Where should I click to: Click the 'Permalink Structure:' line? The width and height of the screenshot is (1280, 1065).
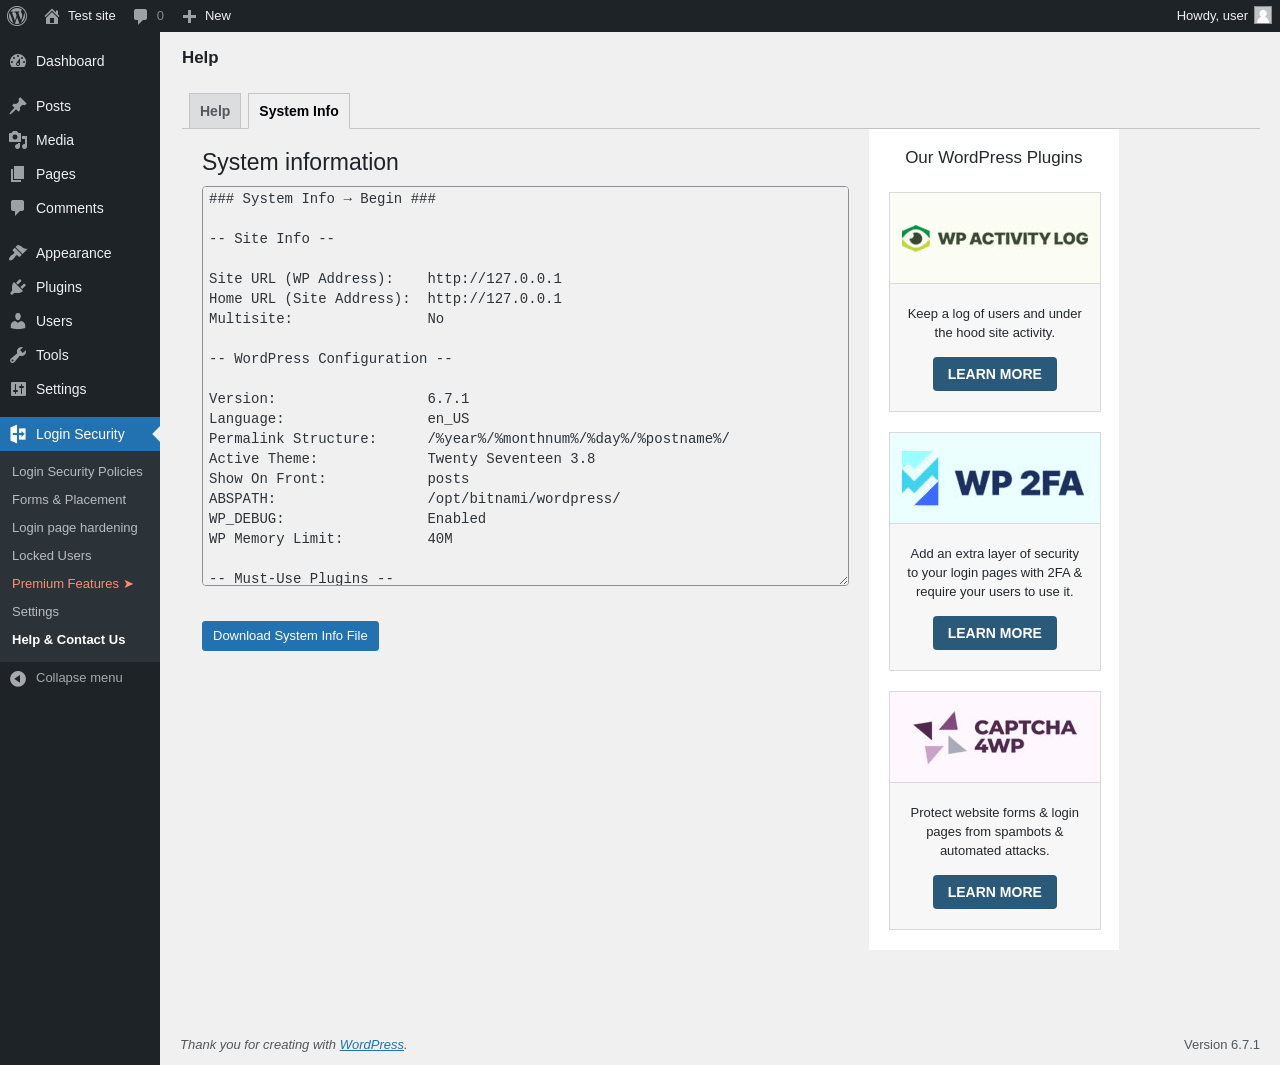469,439
